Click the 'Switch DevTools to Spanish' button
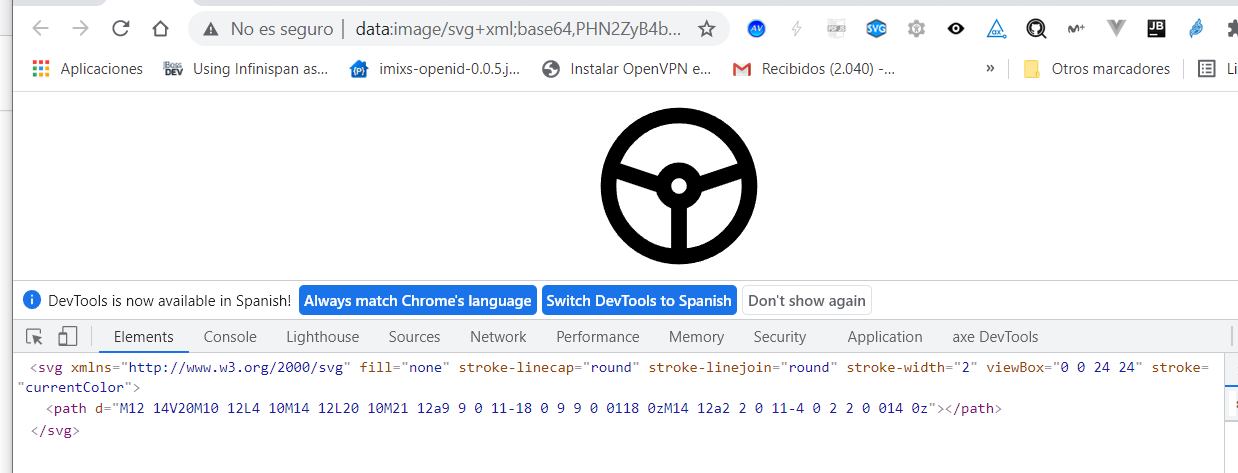 tap(640, 300)
